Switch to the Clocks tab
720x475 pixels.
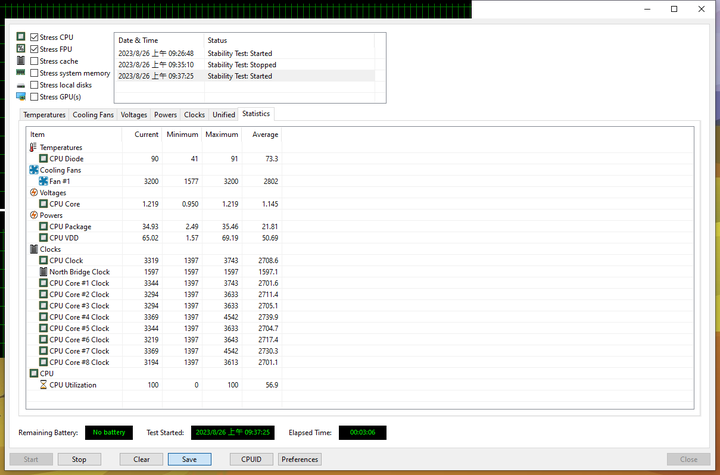194,114
